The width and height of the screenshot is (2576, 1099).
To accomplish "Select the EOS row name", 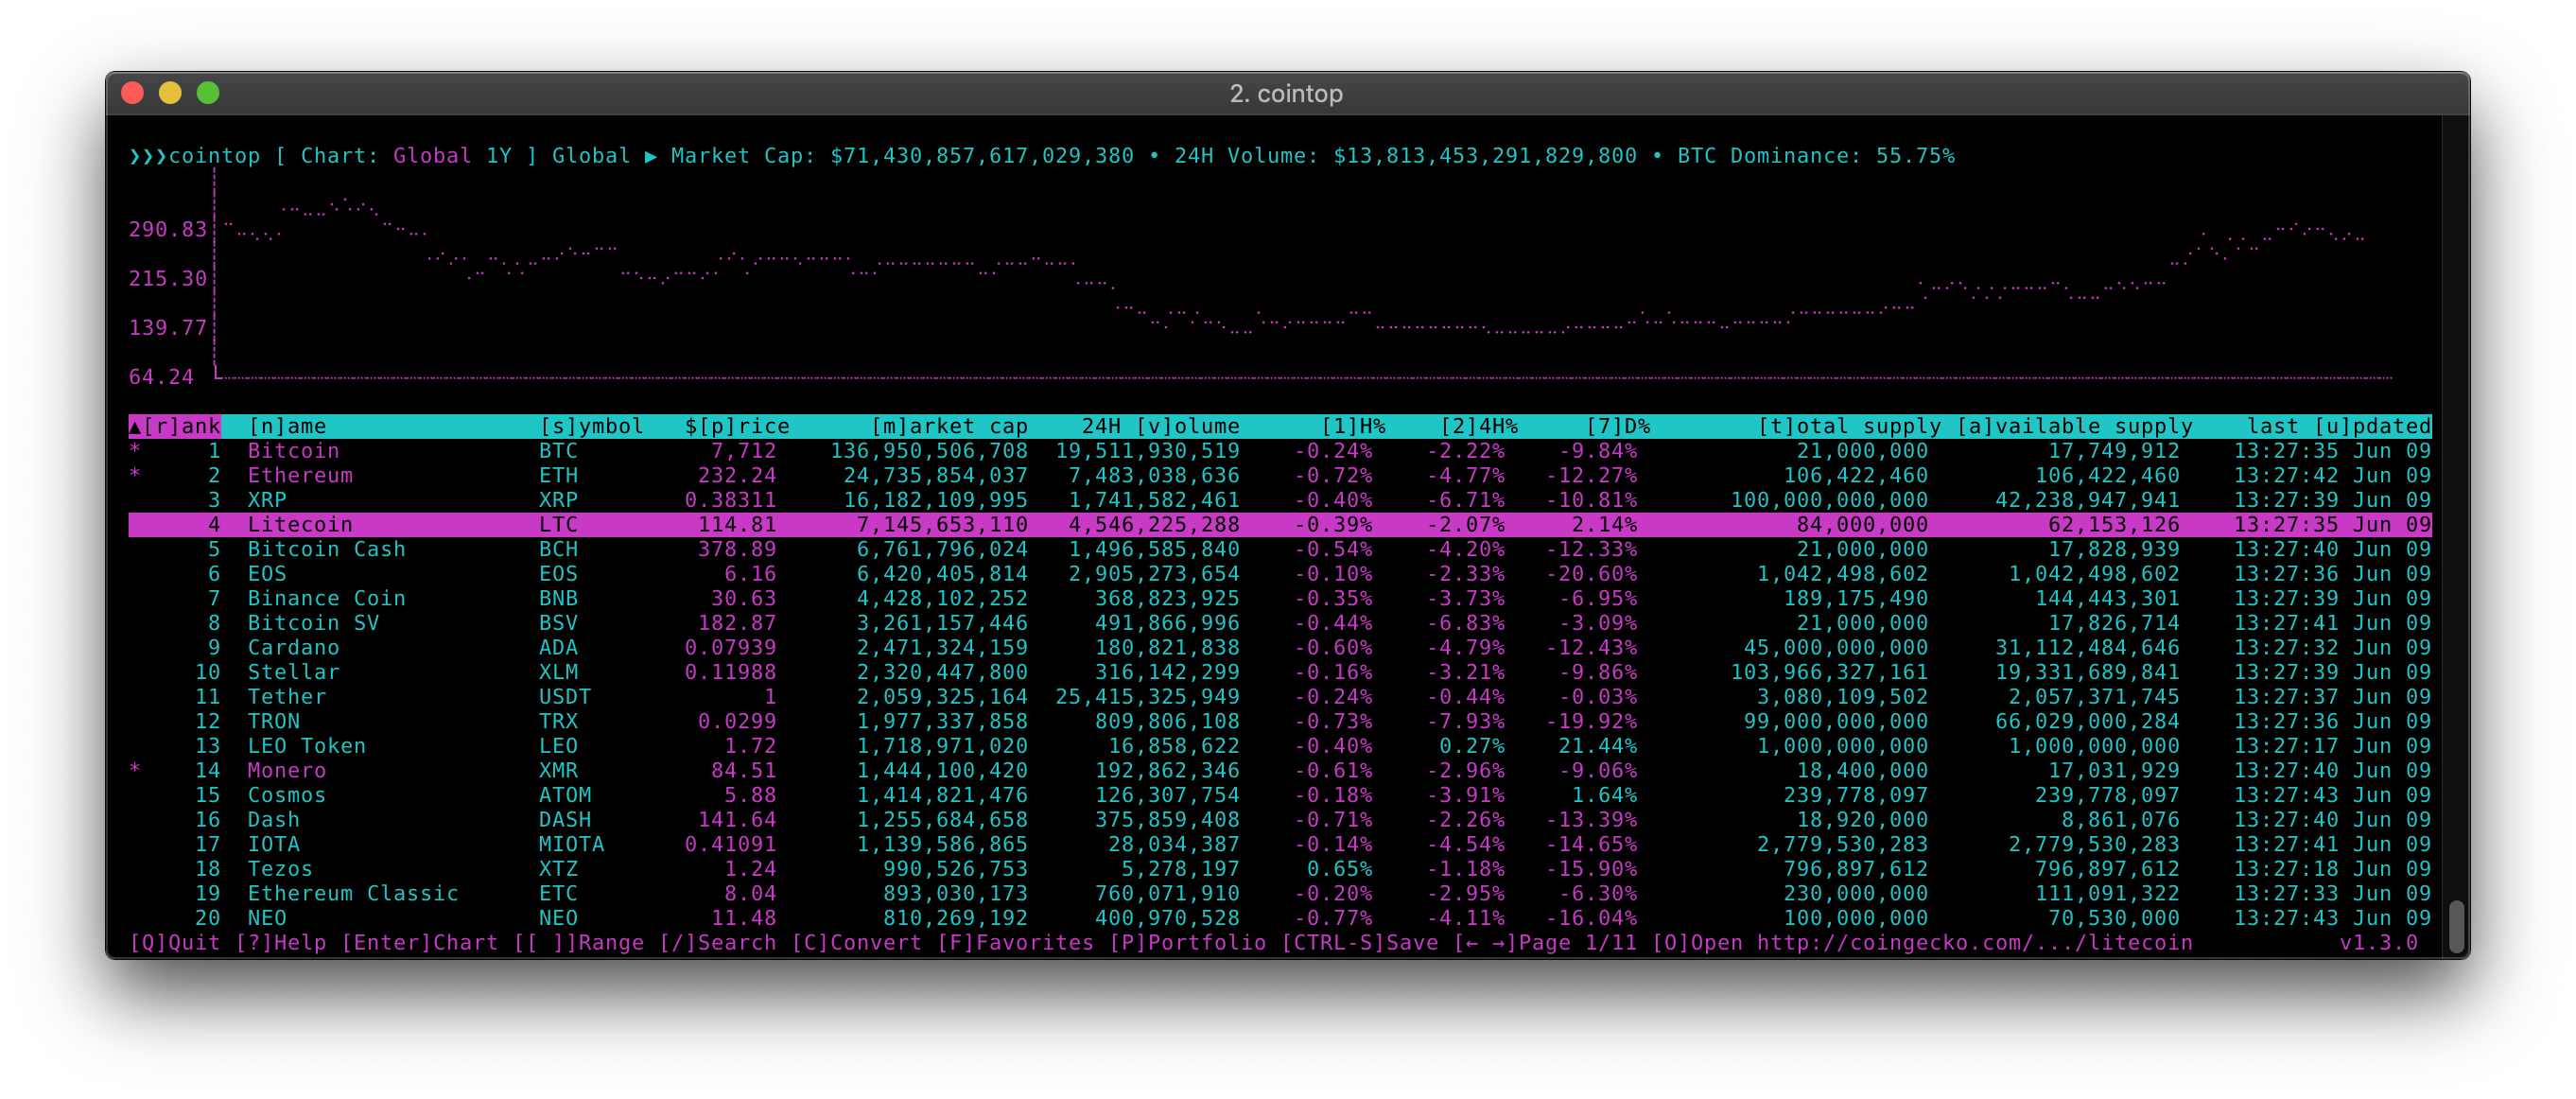I will click(267, 574).
